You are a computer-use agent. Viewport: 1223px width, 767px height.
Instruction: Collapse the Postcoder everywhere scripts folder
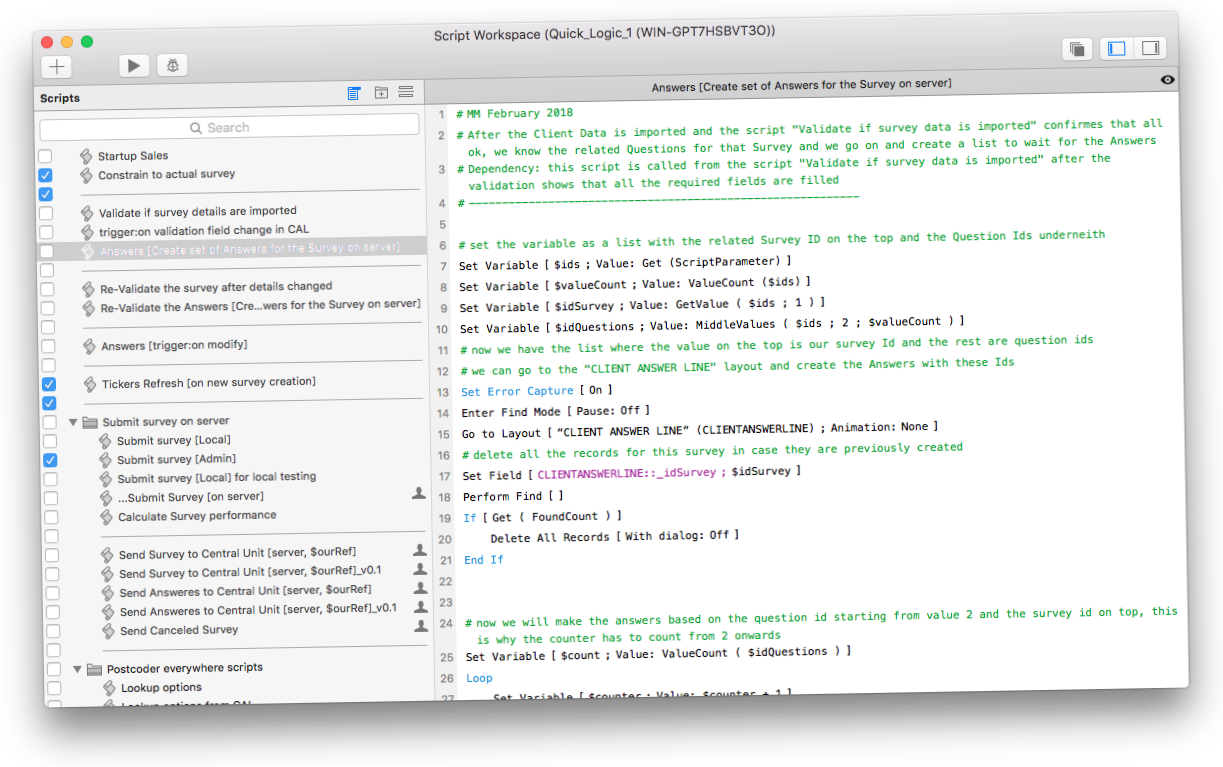(78, 669)
